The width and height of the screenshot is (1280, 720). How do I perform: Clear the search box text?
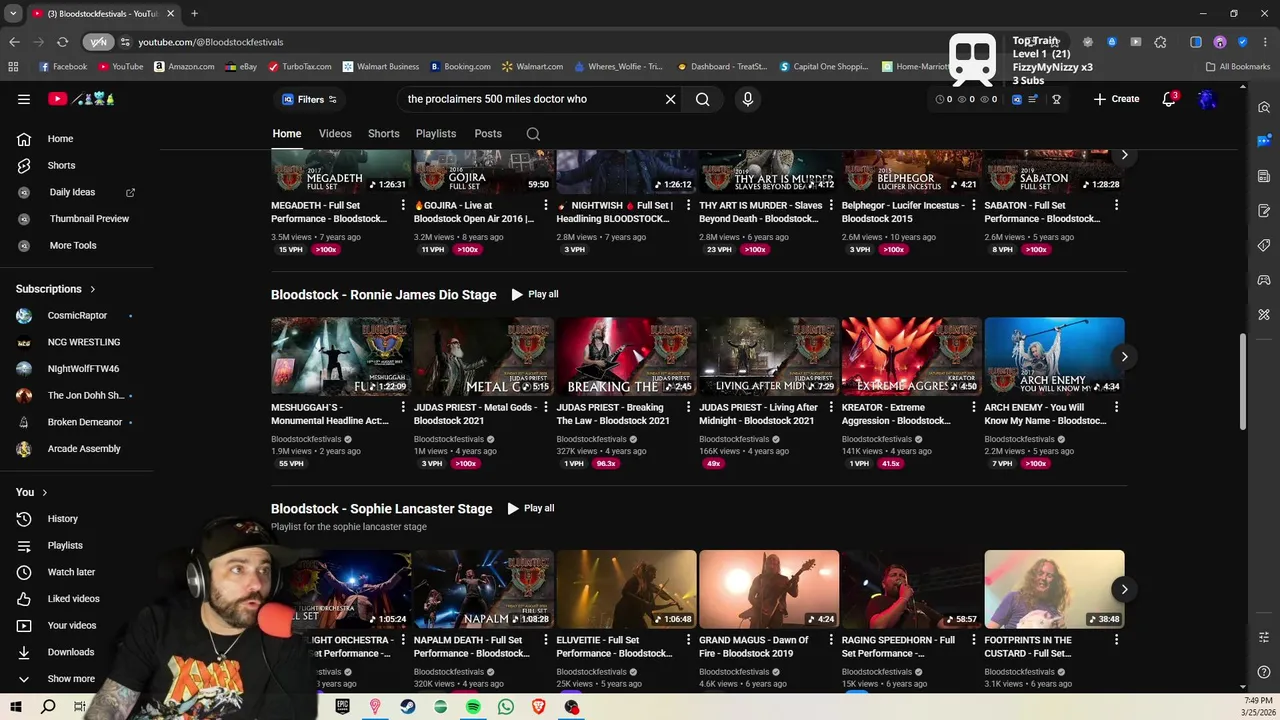(x=671, y=99)
